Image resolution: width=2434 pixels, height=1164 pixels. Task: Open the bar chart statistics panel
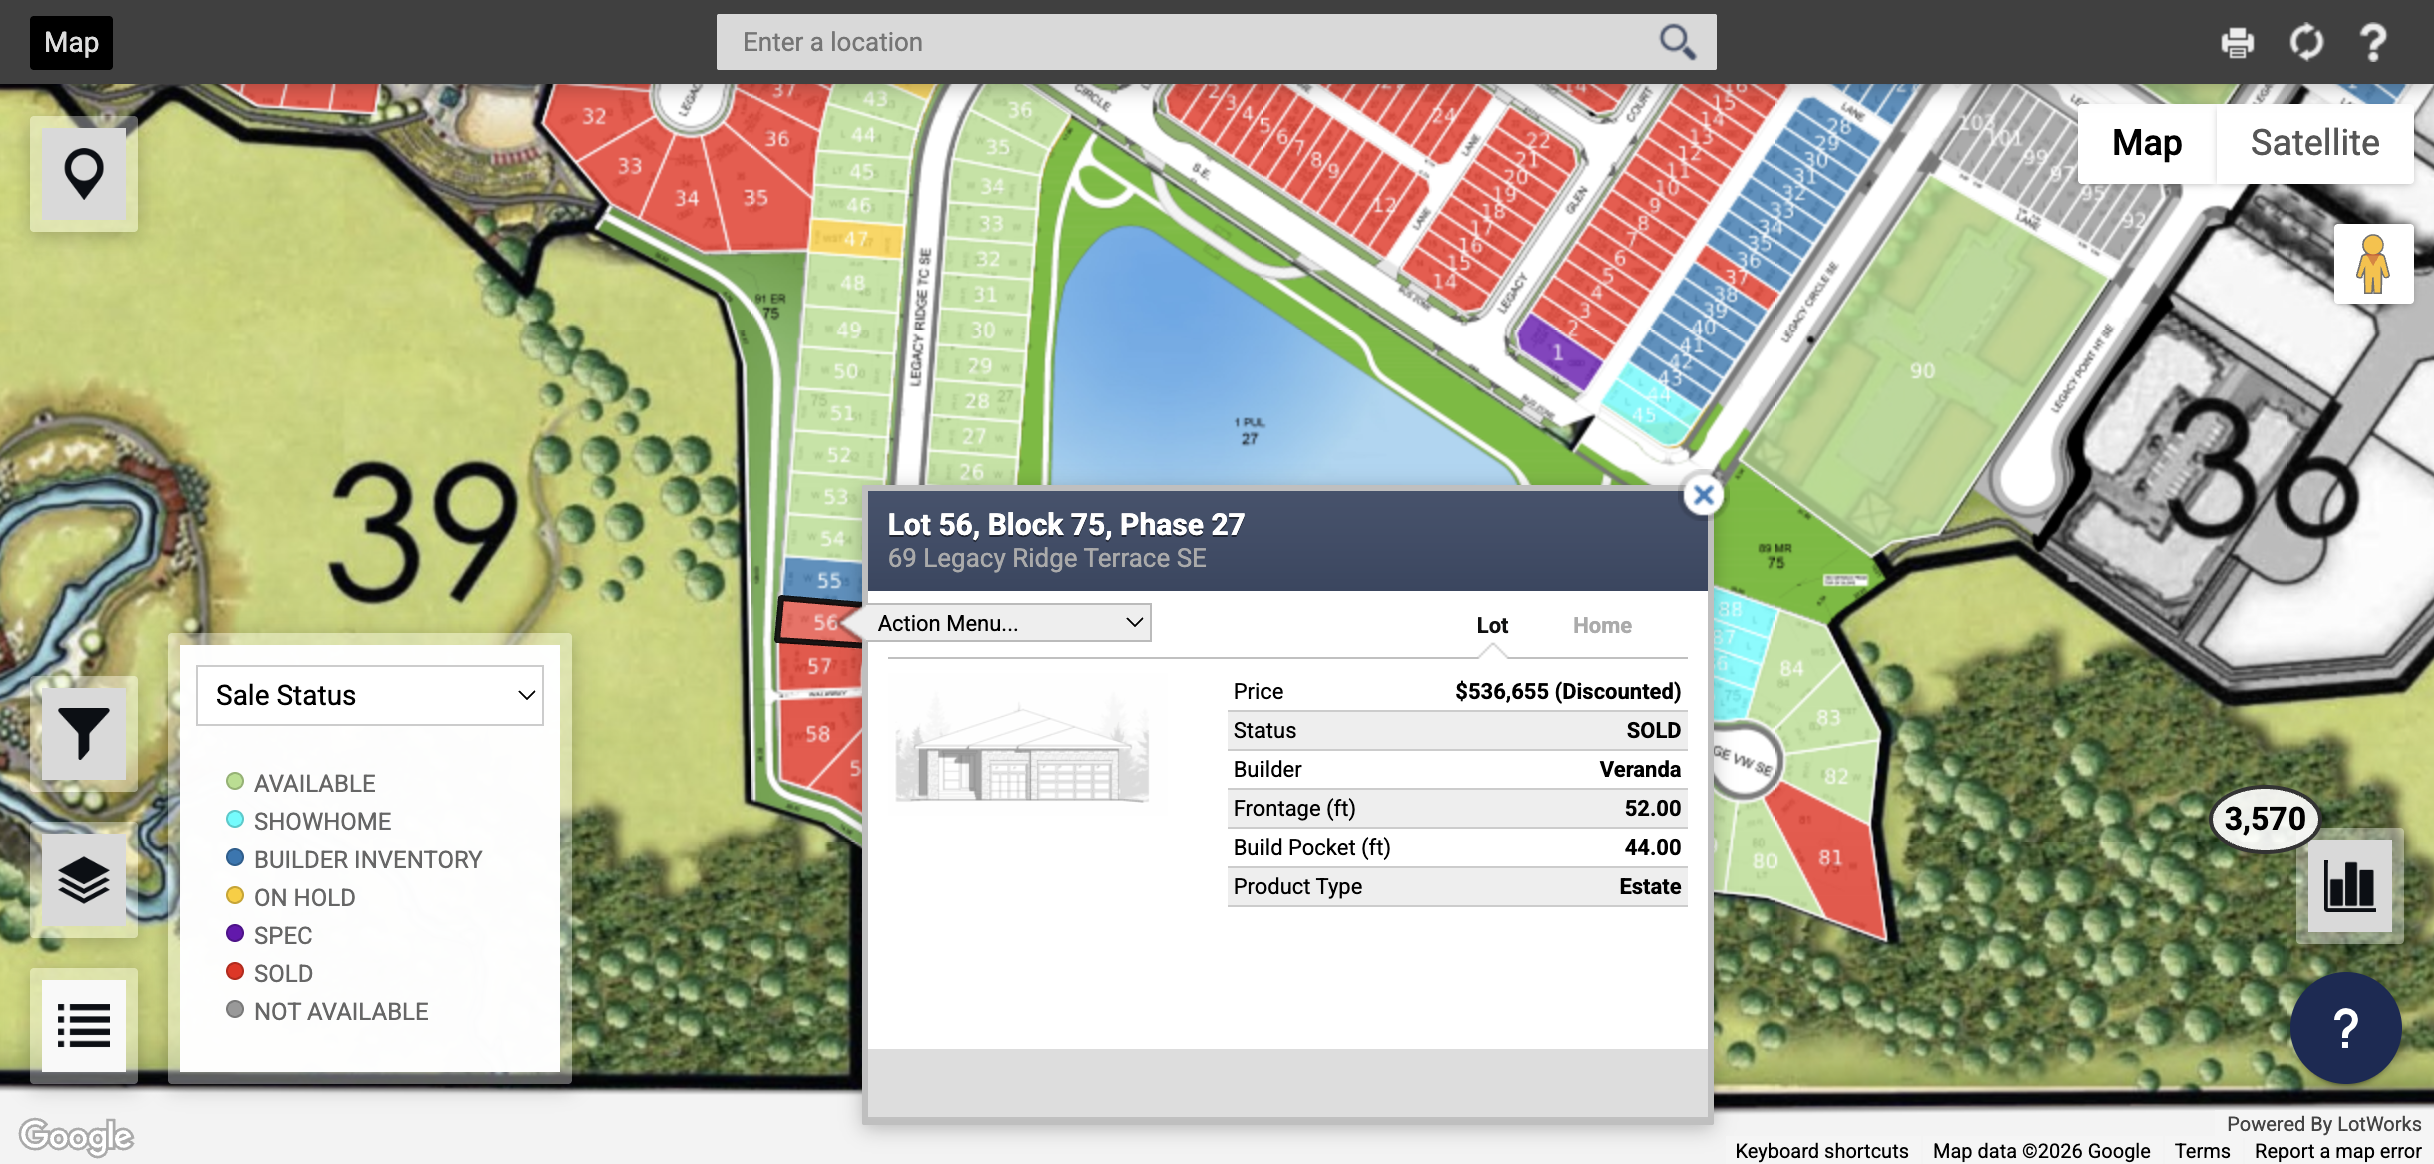[2349, 884]
